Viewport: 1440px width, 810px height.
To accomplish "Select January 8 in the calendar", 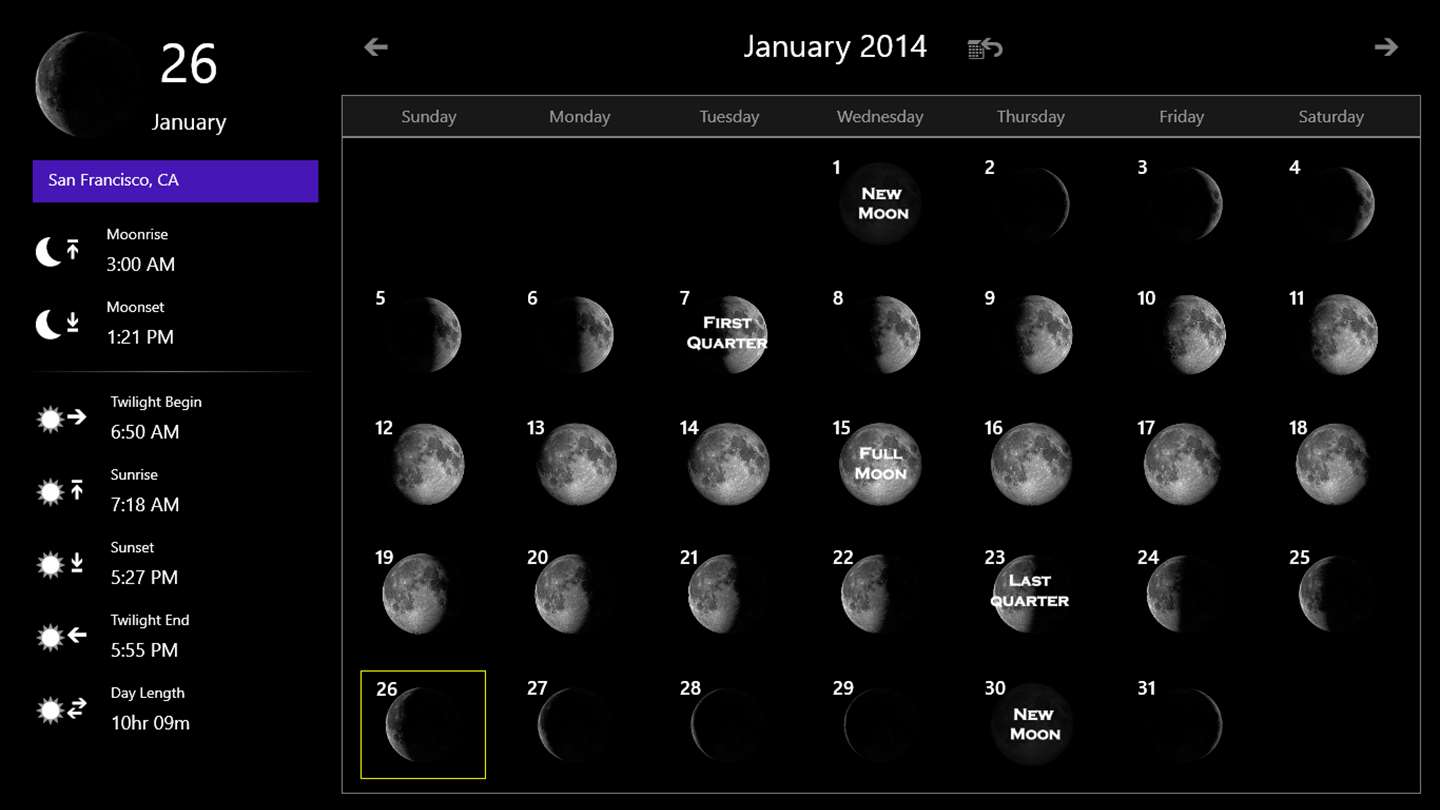I will click(880, 333).
